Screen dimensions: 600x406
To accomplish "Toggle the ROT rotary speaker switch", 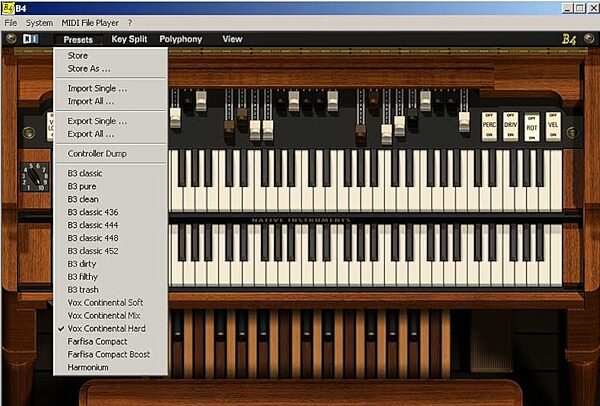I will coord(532,127).
